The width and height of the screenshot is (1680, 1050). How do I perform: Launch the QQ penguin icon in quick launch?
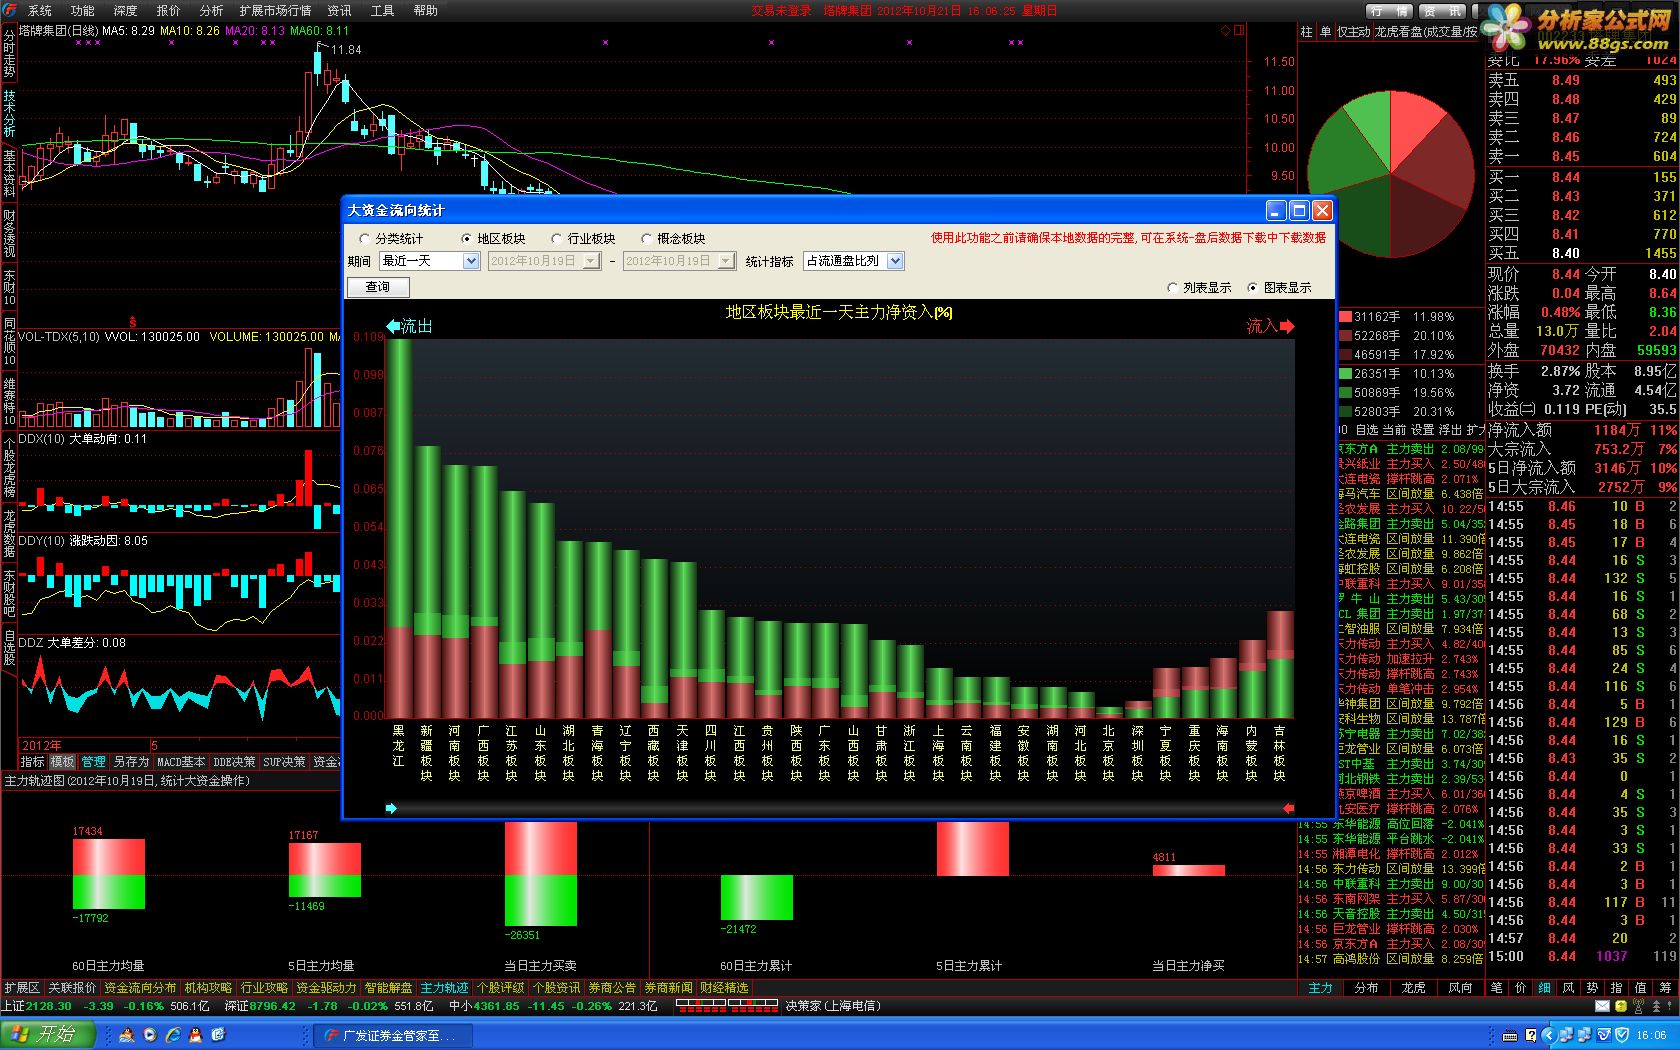(x=195, y=1035)
